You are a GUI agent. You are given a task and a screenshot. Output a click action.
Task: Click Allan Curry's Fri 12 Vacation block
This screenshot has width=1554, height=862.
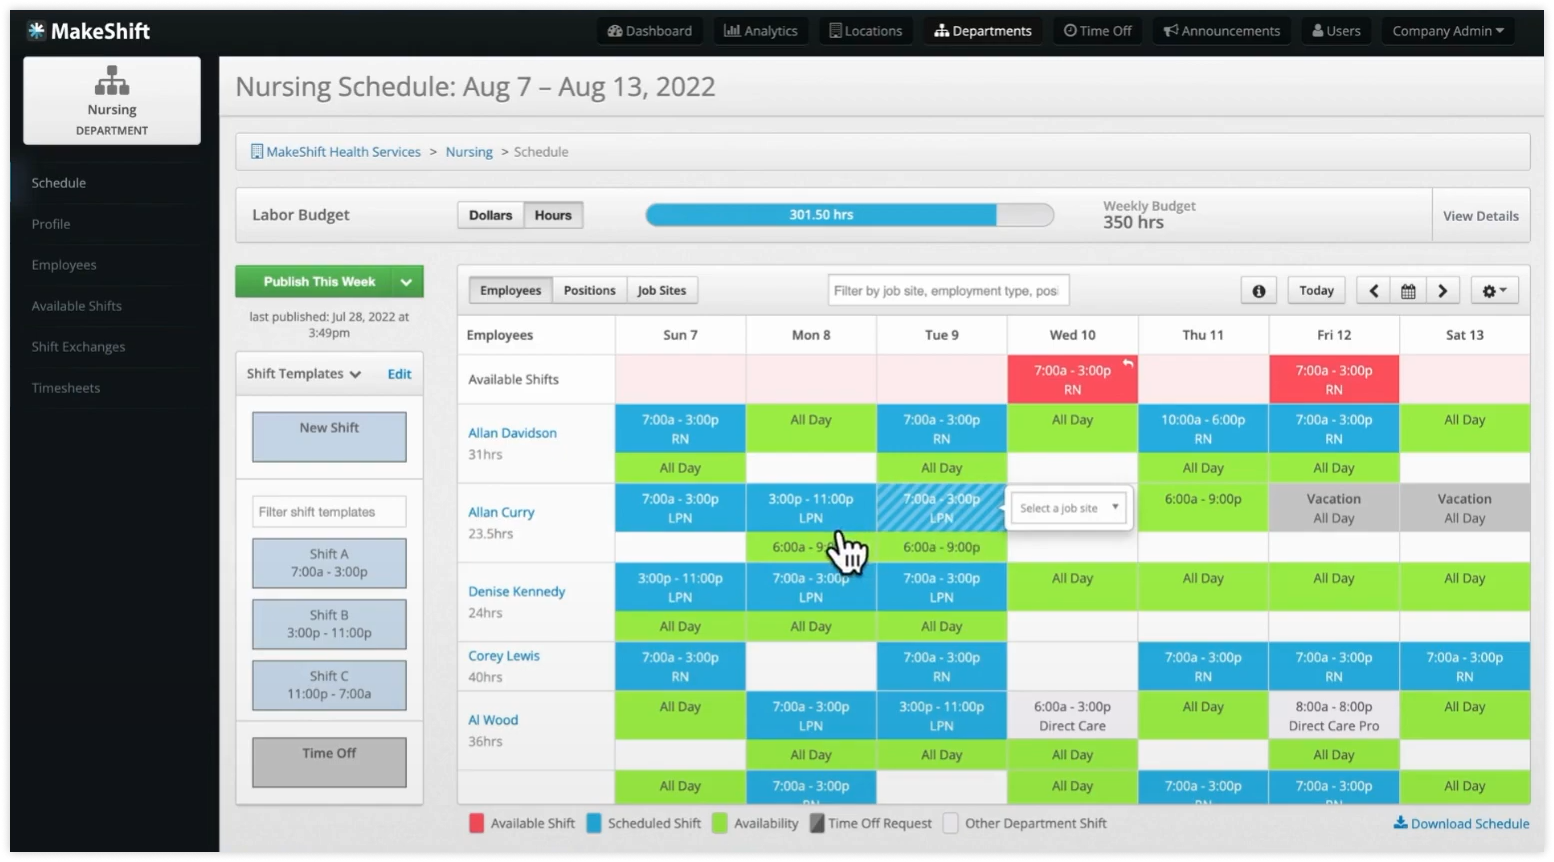(1334, 508)
